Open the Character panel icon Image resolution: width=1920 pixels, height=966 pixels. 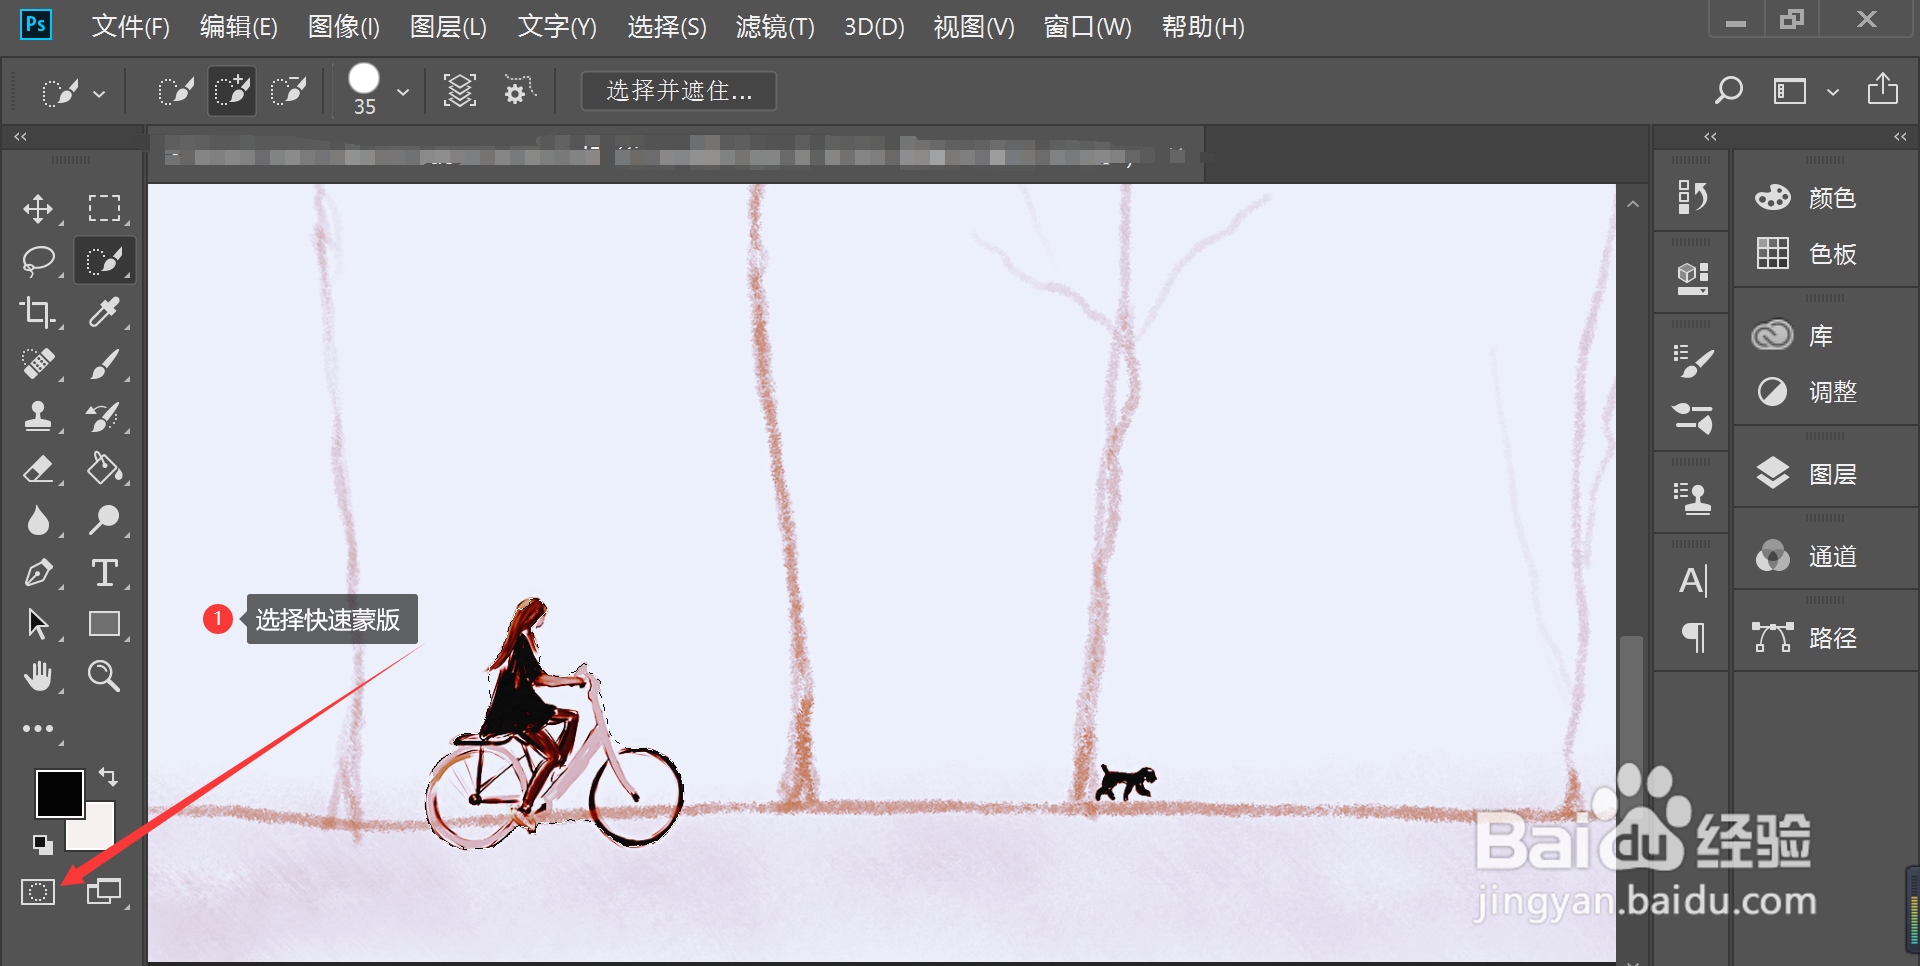(1692, 581)
